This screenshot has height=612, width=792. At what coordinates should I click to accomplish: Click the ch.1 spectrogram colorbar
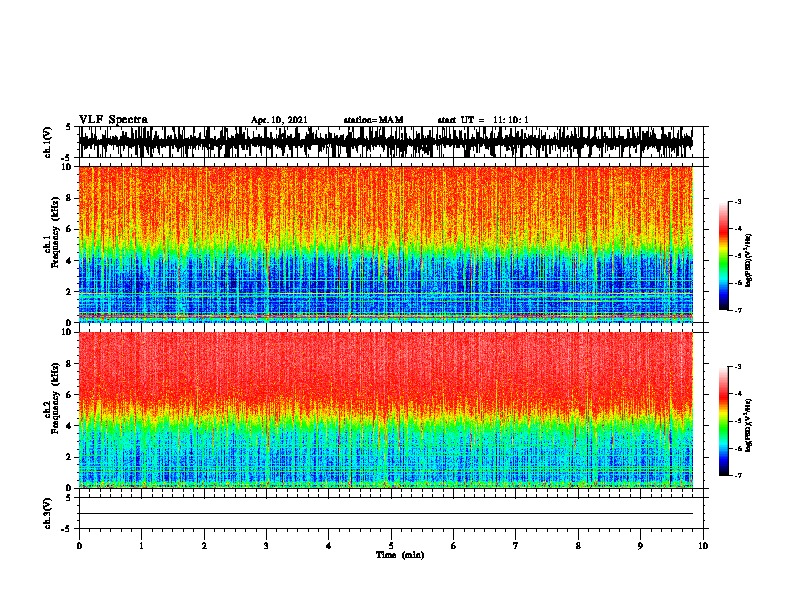pyautogui.click(x=724, y=256)
